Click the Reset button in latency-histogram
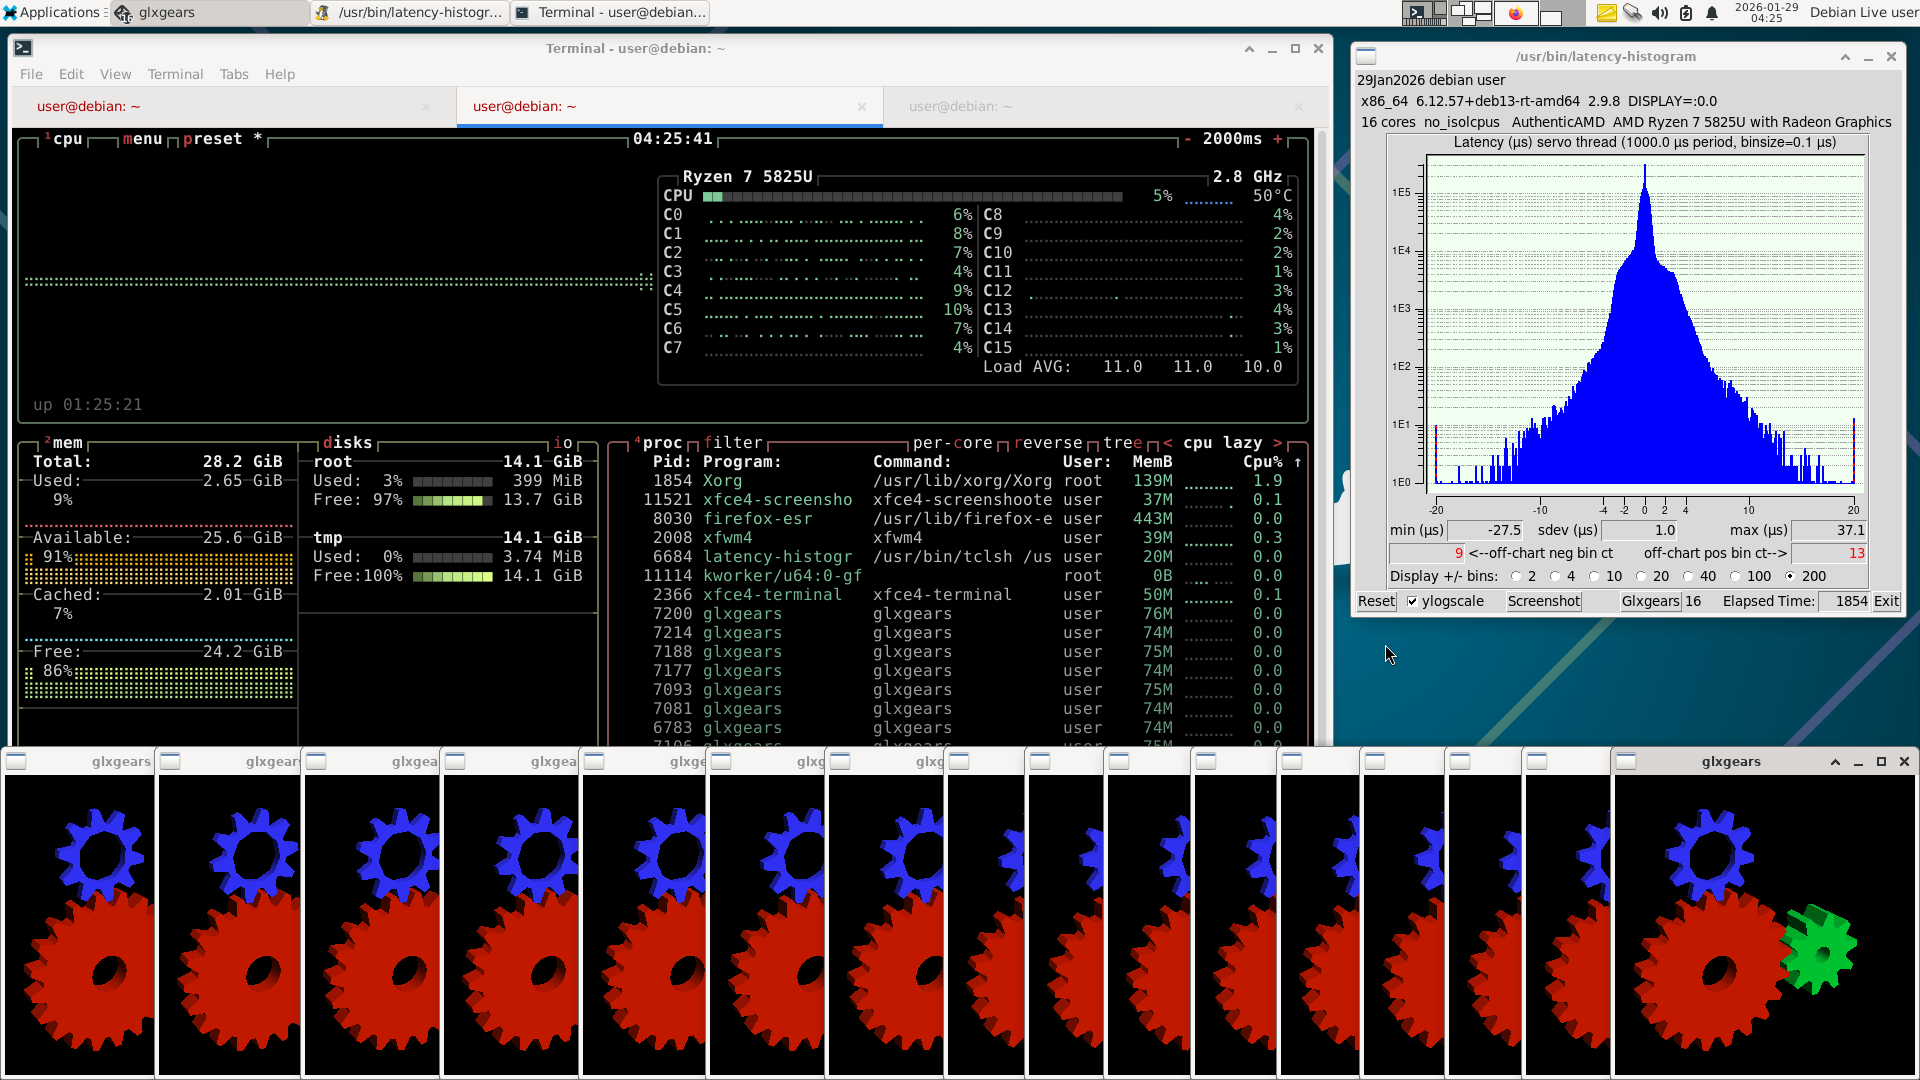 pos(1376,602)
